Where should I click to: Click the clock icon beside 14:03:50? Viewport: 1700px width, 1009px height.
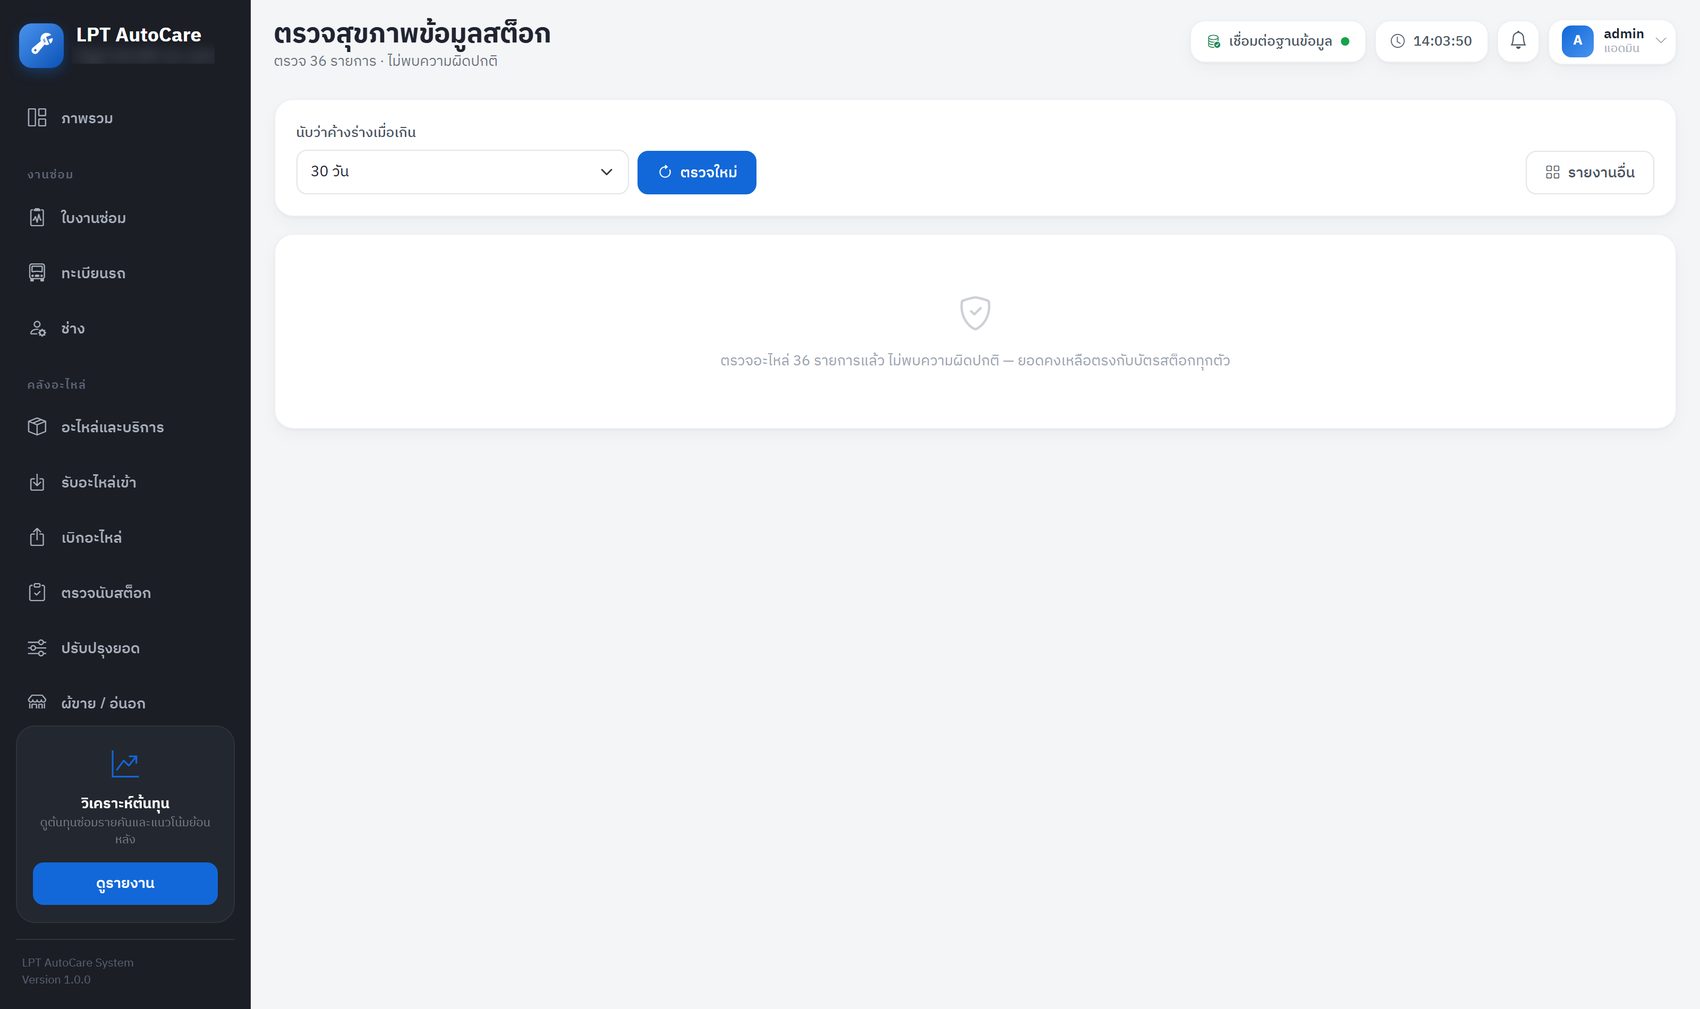coord(1398,41)
